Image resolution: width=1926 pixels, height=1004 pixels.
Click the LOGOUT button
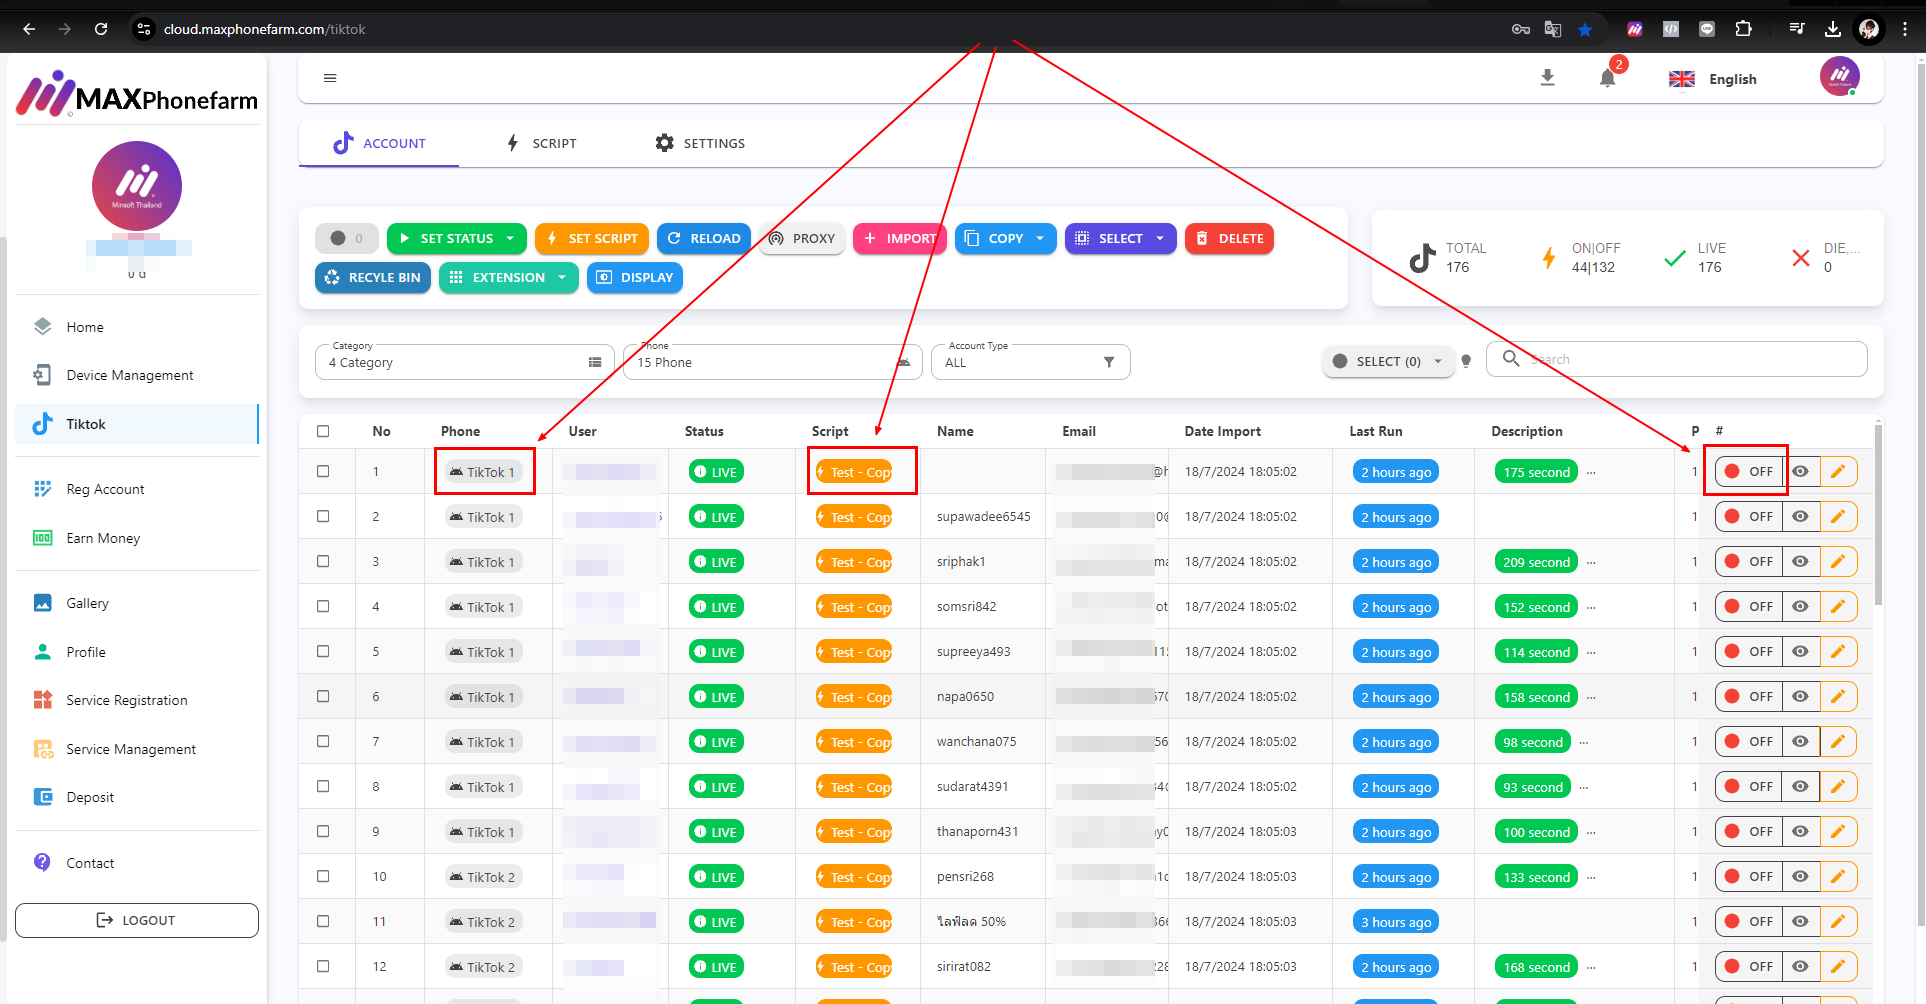(137, 920)
